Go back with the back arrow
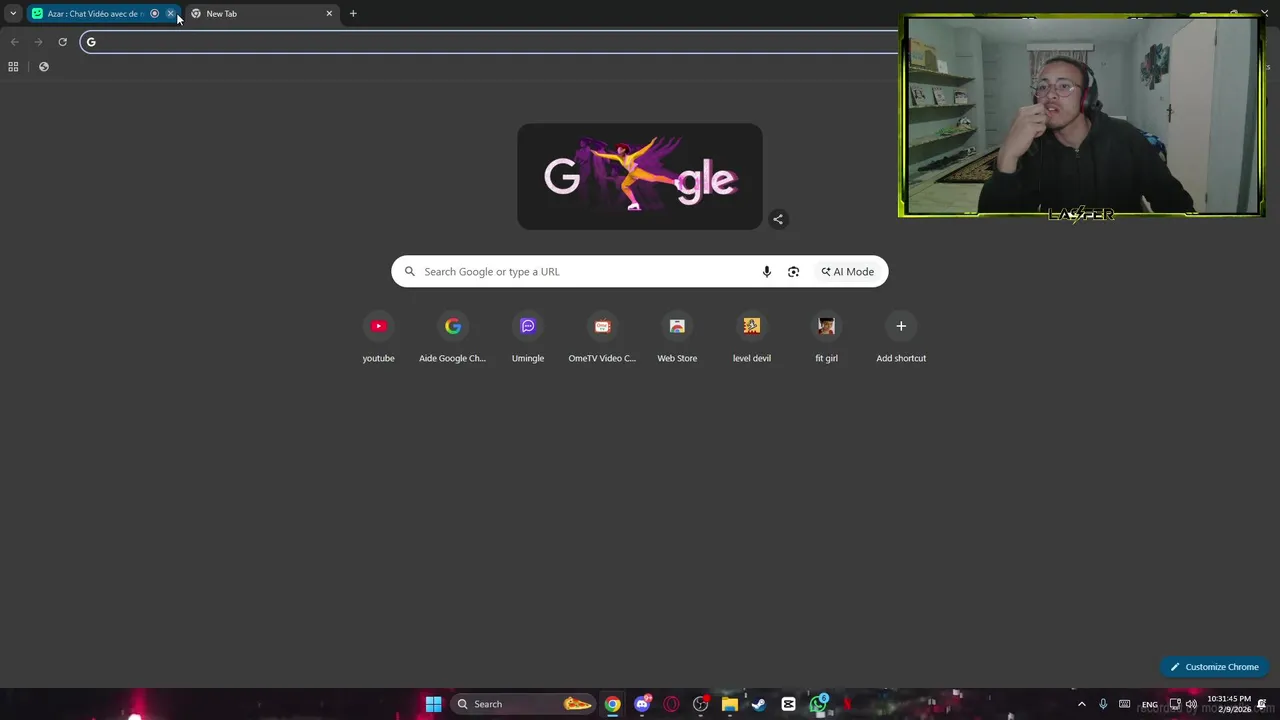This screenshot has width=1280, height=720. [x=14, y=42]
